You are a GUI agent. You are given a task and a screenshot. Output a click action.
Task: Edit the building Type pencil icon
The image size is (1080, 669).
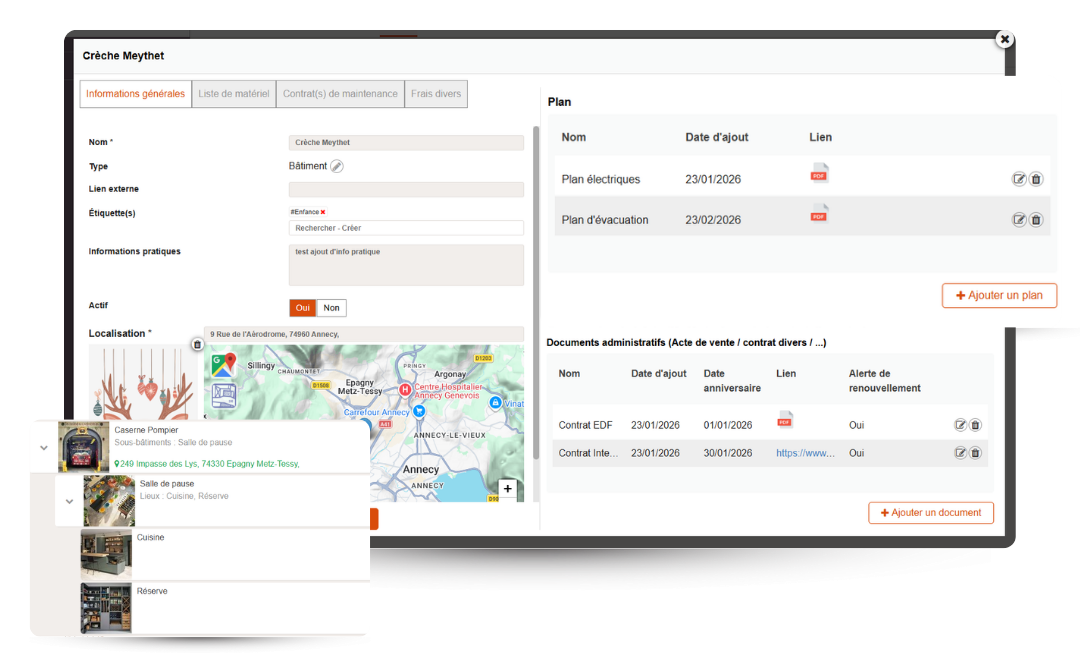tap(337, 167)
